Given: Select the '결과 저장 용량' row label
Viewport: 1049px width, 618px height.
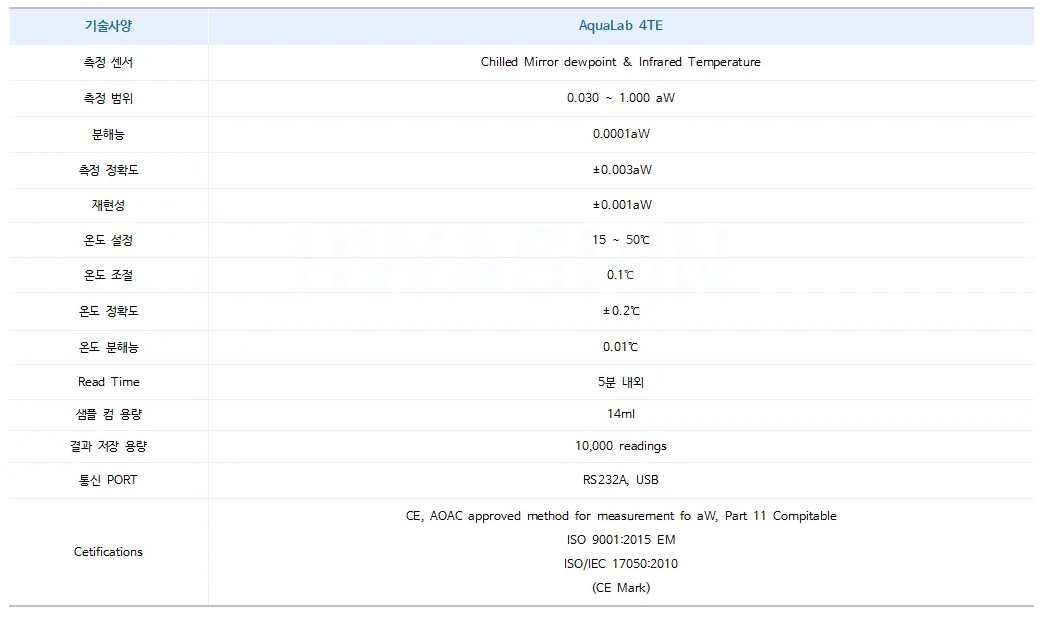Looking at the screenshot, I should [108, 446].
